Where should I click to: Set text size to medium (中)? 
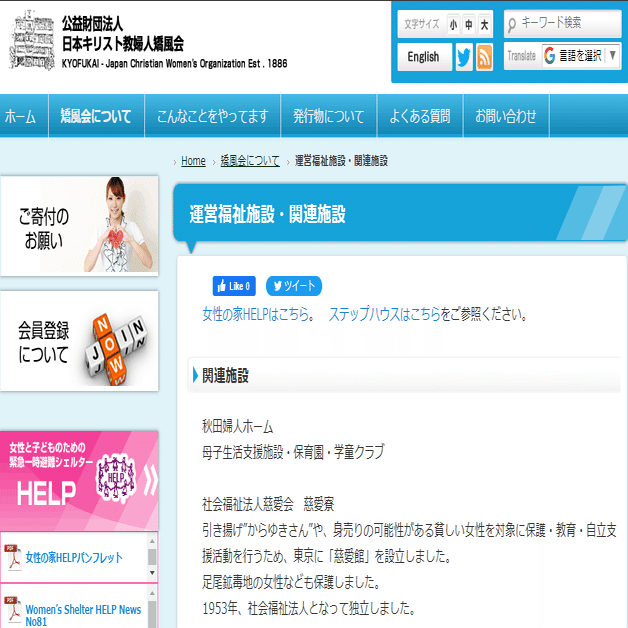coord(469,25)
